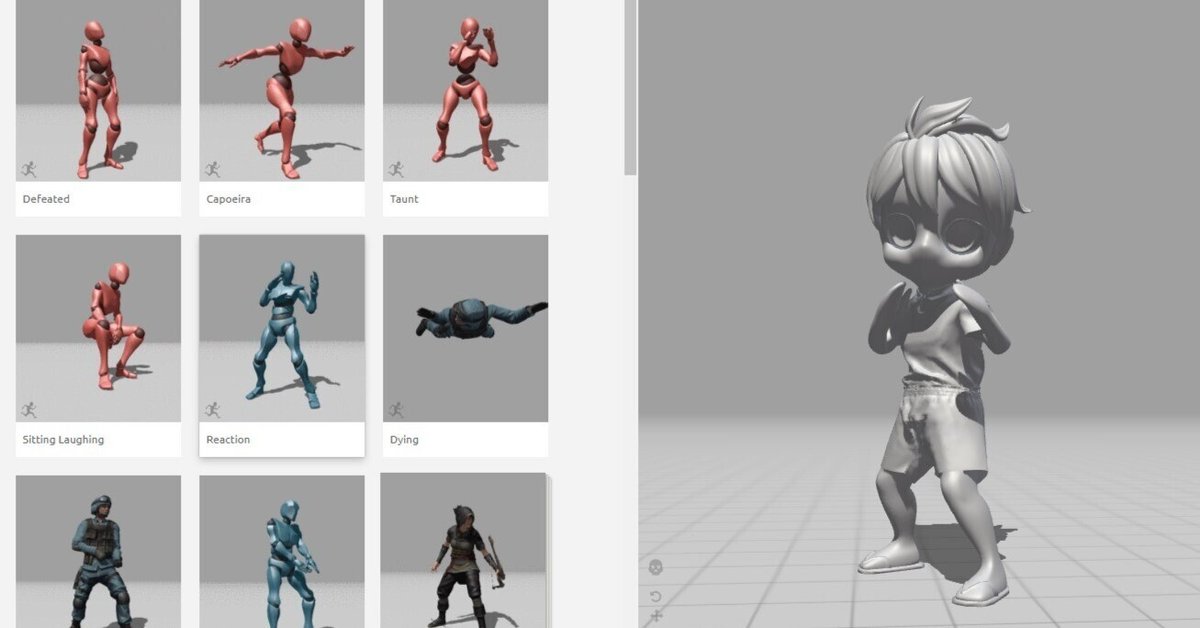Image resolution: width=1200 pixels, height=628 pixels.
Task: Click the running-man icon on Capoeira thumbnail
Action: 214,168
